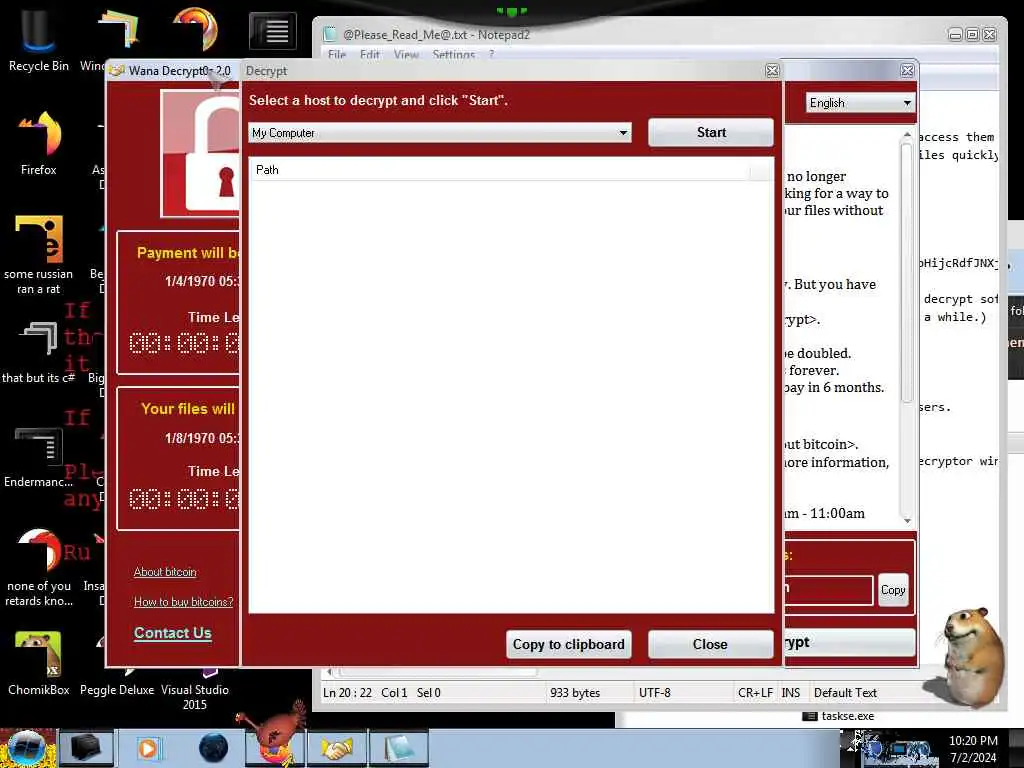Screen dimensions: 1024x768
Task: Open the Edit menu in Notepad2
Action: [x=370, y=55]
